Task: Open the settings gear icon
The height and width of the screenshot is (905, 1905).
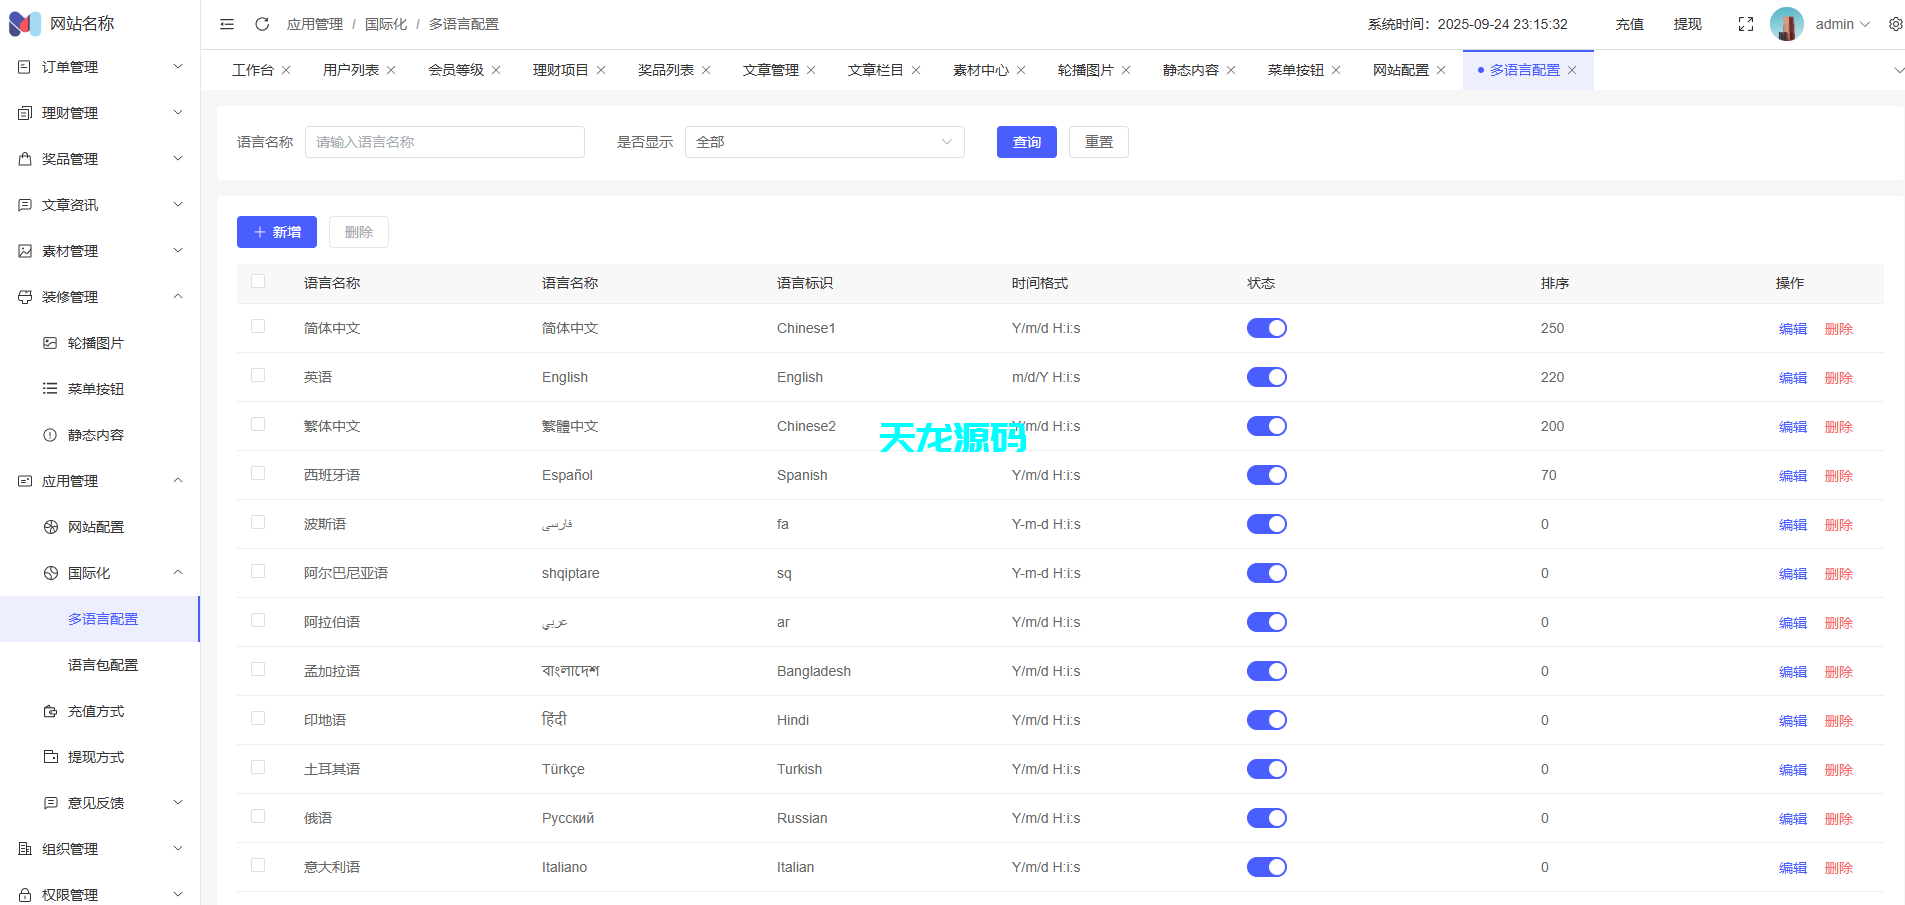Action: point(1895,23)
